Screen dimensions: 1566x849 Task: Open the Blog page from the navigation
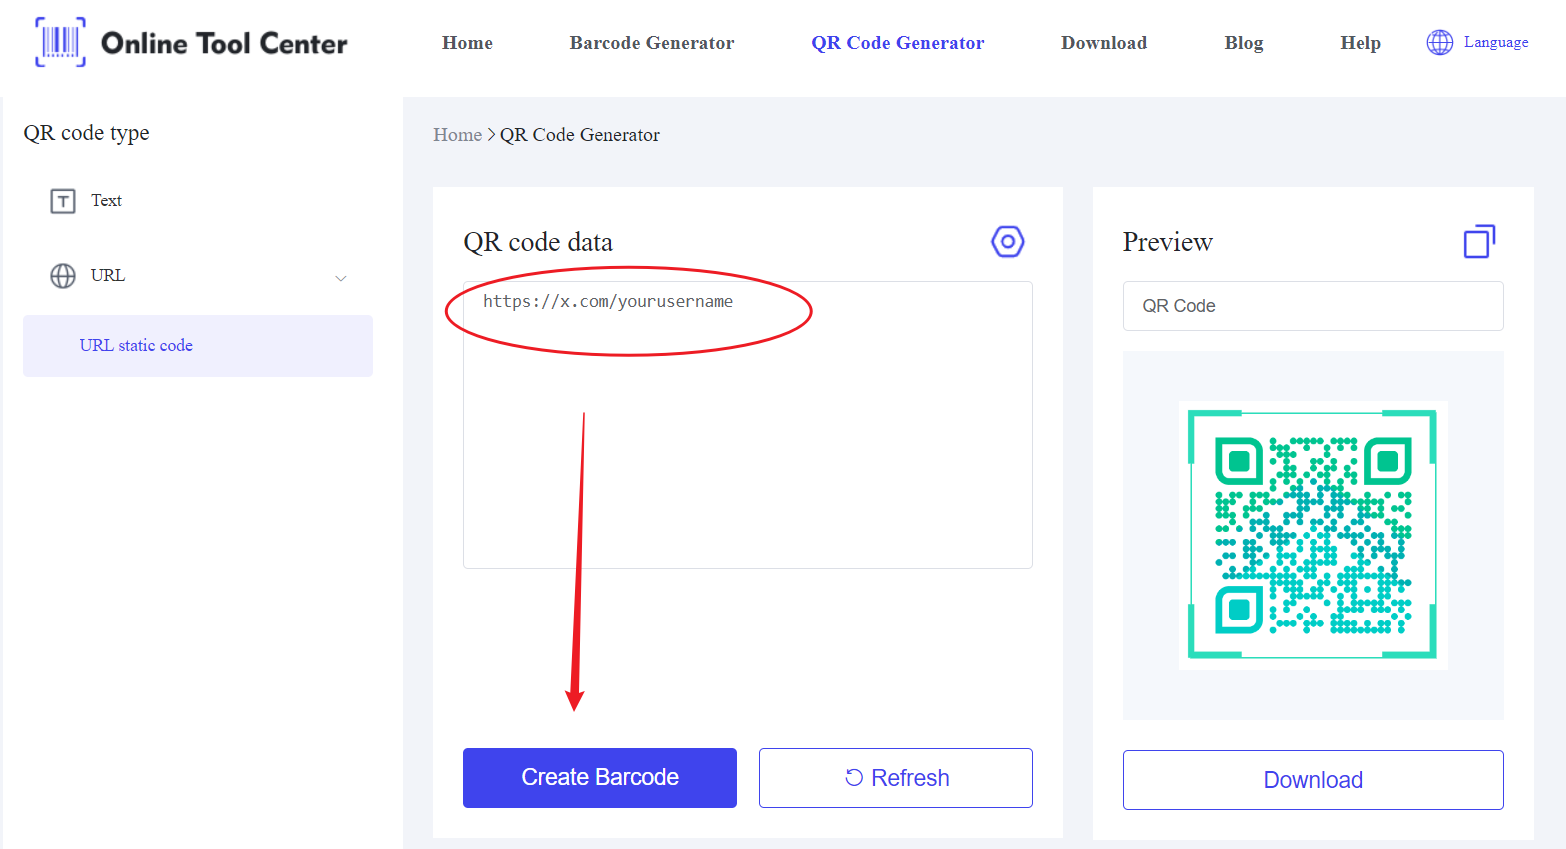tap(1244, 43)
